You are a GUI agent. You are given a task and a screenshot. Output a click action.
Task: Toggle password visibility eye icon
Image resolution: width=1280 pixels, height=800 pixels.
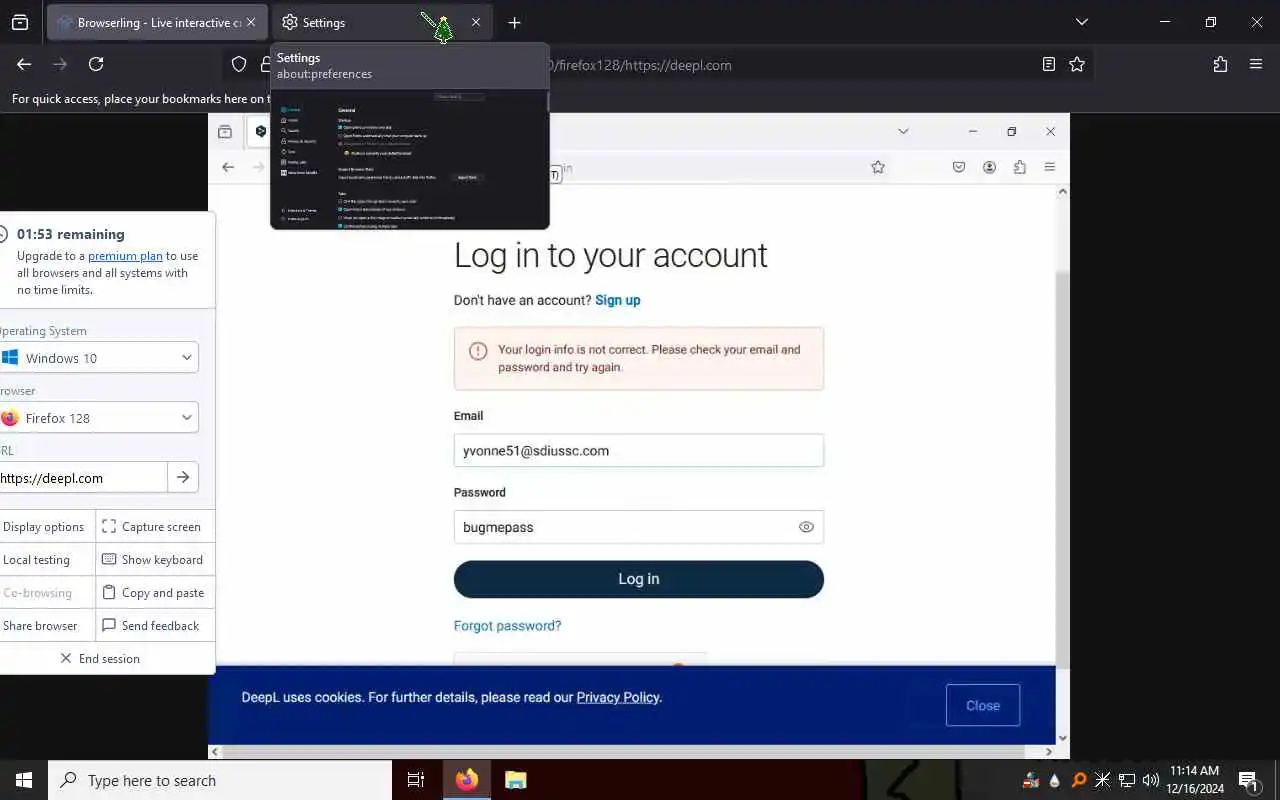pos(806,527)
